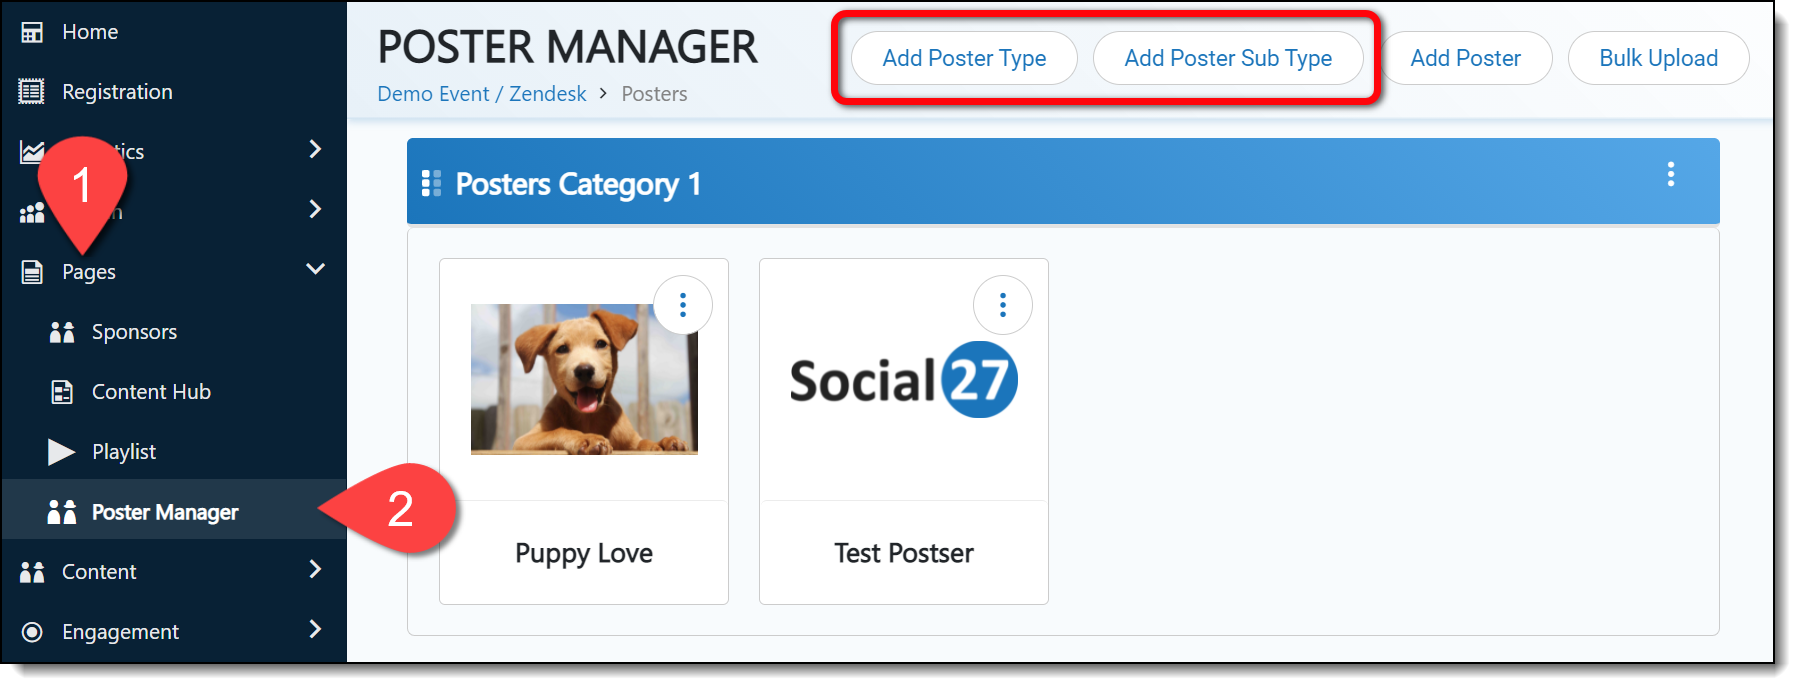Click the Home grid icon in sidebar

[x=32, y=32]
